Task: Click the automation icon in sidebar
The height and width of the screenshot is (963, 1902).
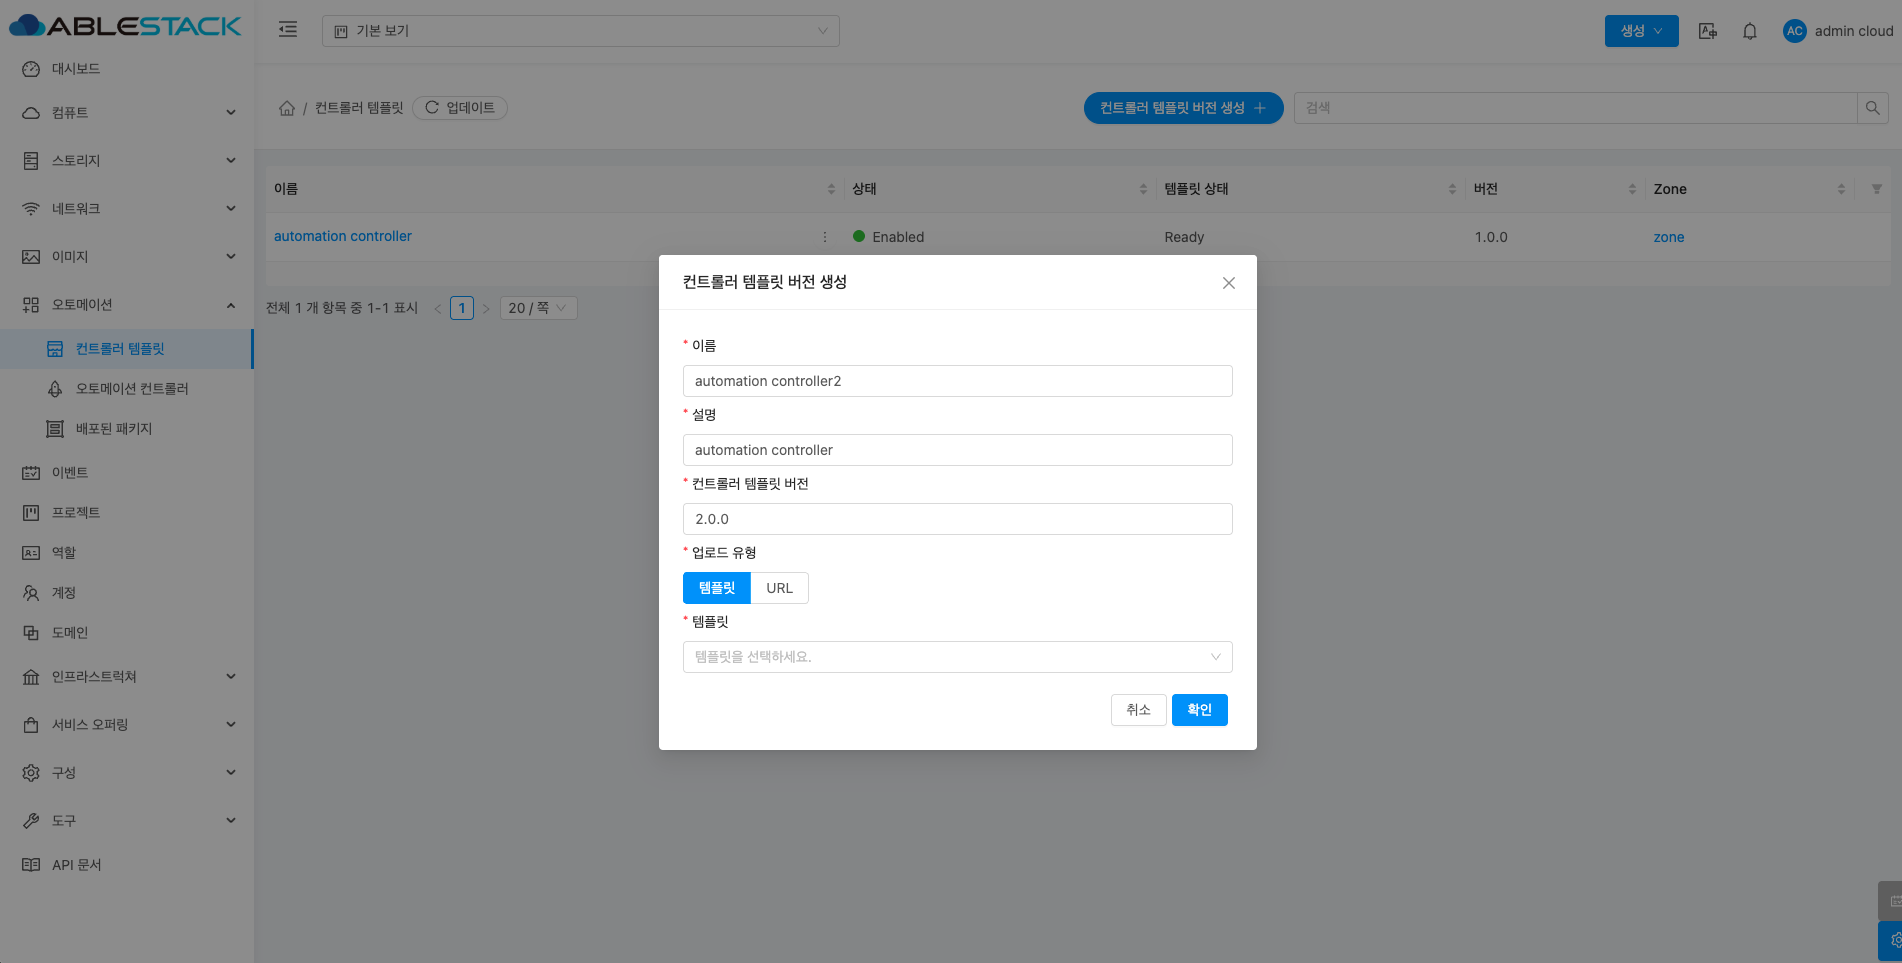Action: coord(31,305)
